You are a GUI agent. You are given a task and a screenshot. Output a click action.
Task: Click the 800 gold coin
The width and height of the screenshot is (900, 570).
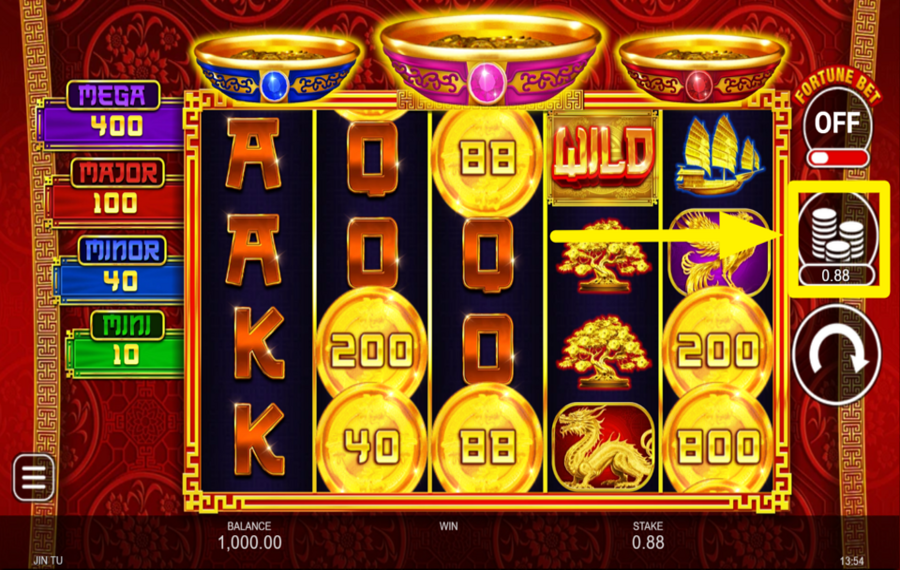point(719,445)
